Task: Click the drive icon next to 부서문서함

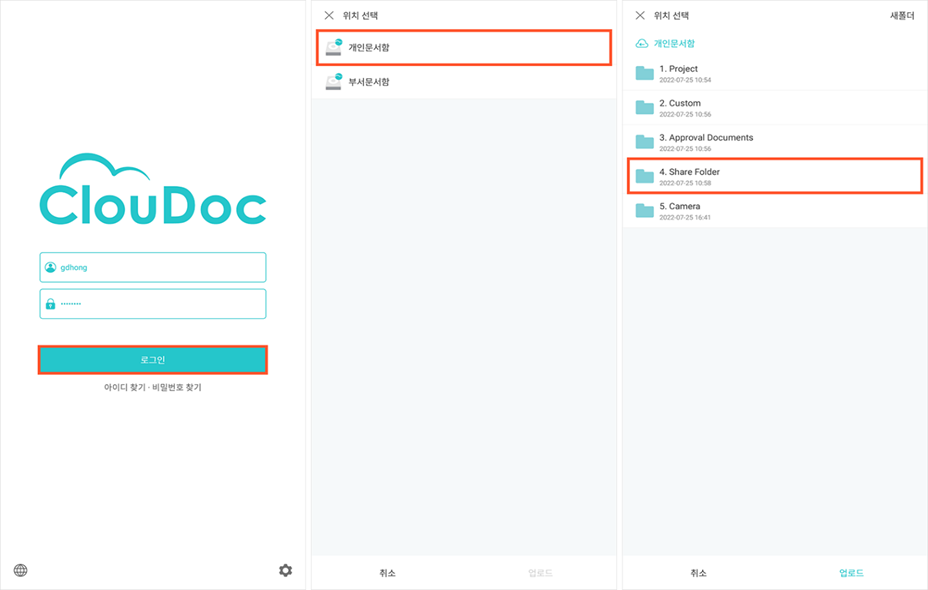Action: [x=334, y=82]
